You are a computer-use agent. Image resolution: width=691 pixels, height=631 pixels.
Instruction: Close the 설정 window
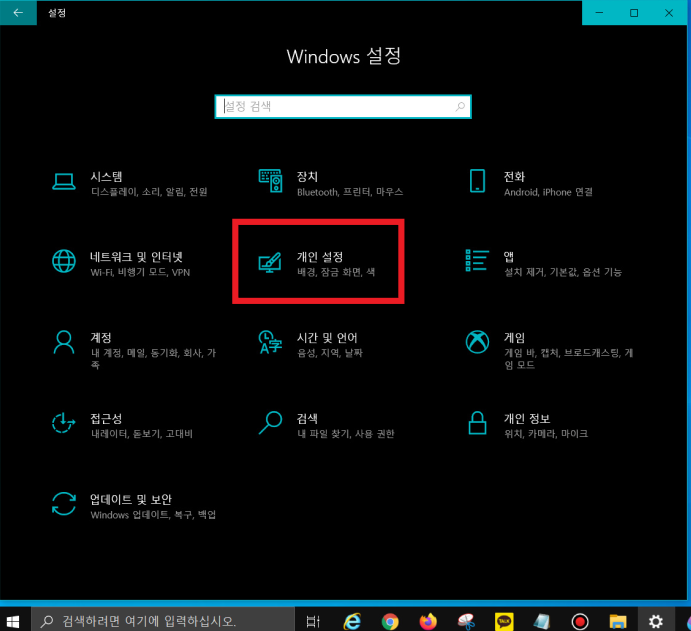click(x=669, y=13)
